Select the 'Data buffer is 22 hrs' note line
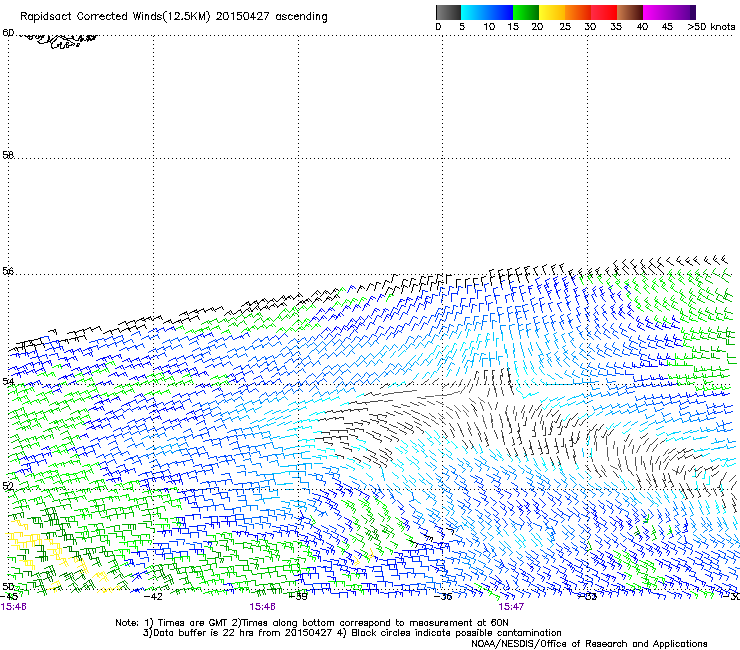Viewport: 740px width, 650px height. coord(353,633)
